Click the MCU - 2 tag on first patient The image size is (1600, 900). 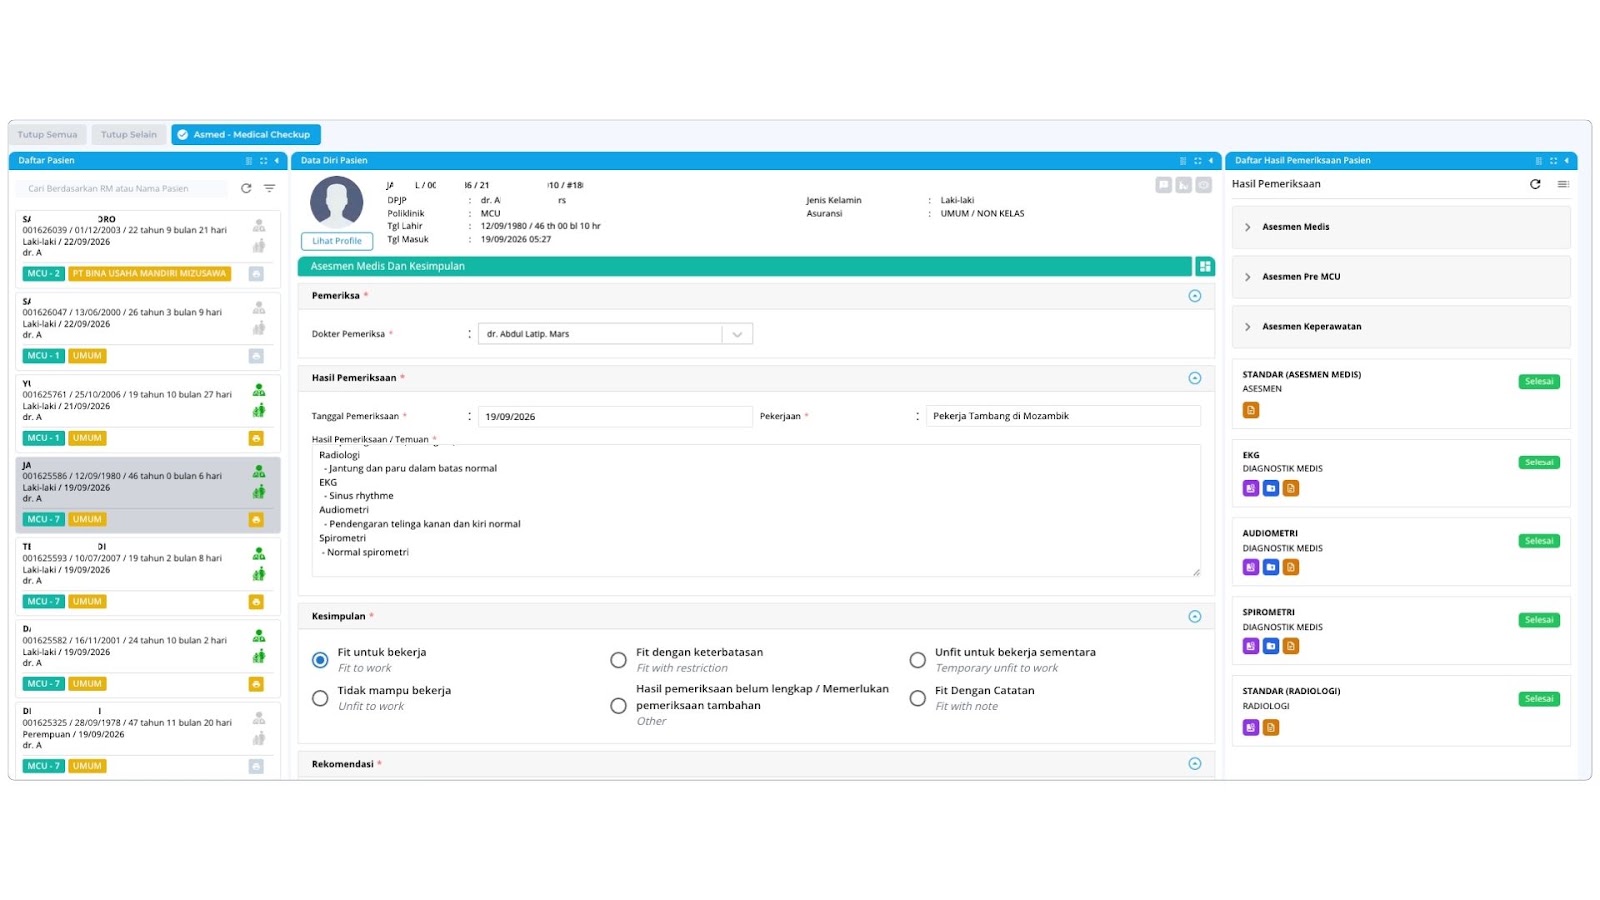point(44,273)
